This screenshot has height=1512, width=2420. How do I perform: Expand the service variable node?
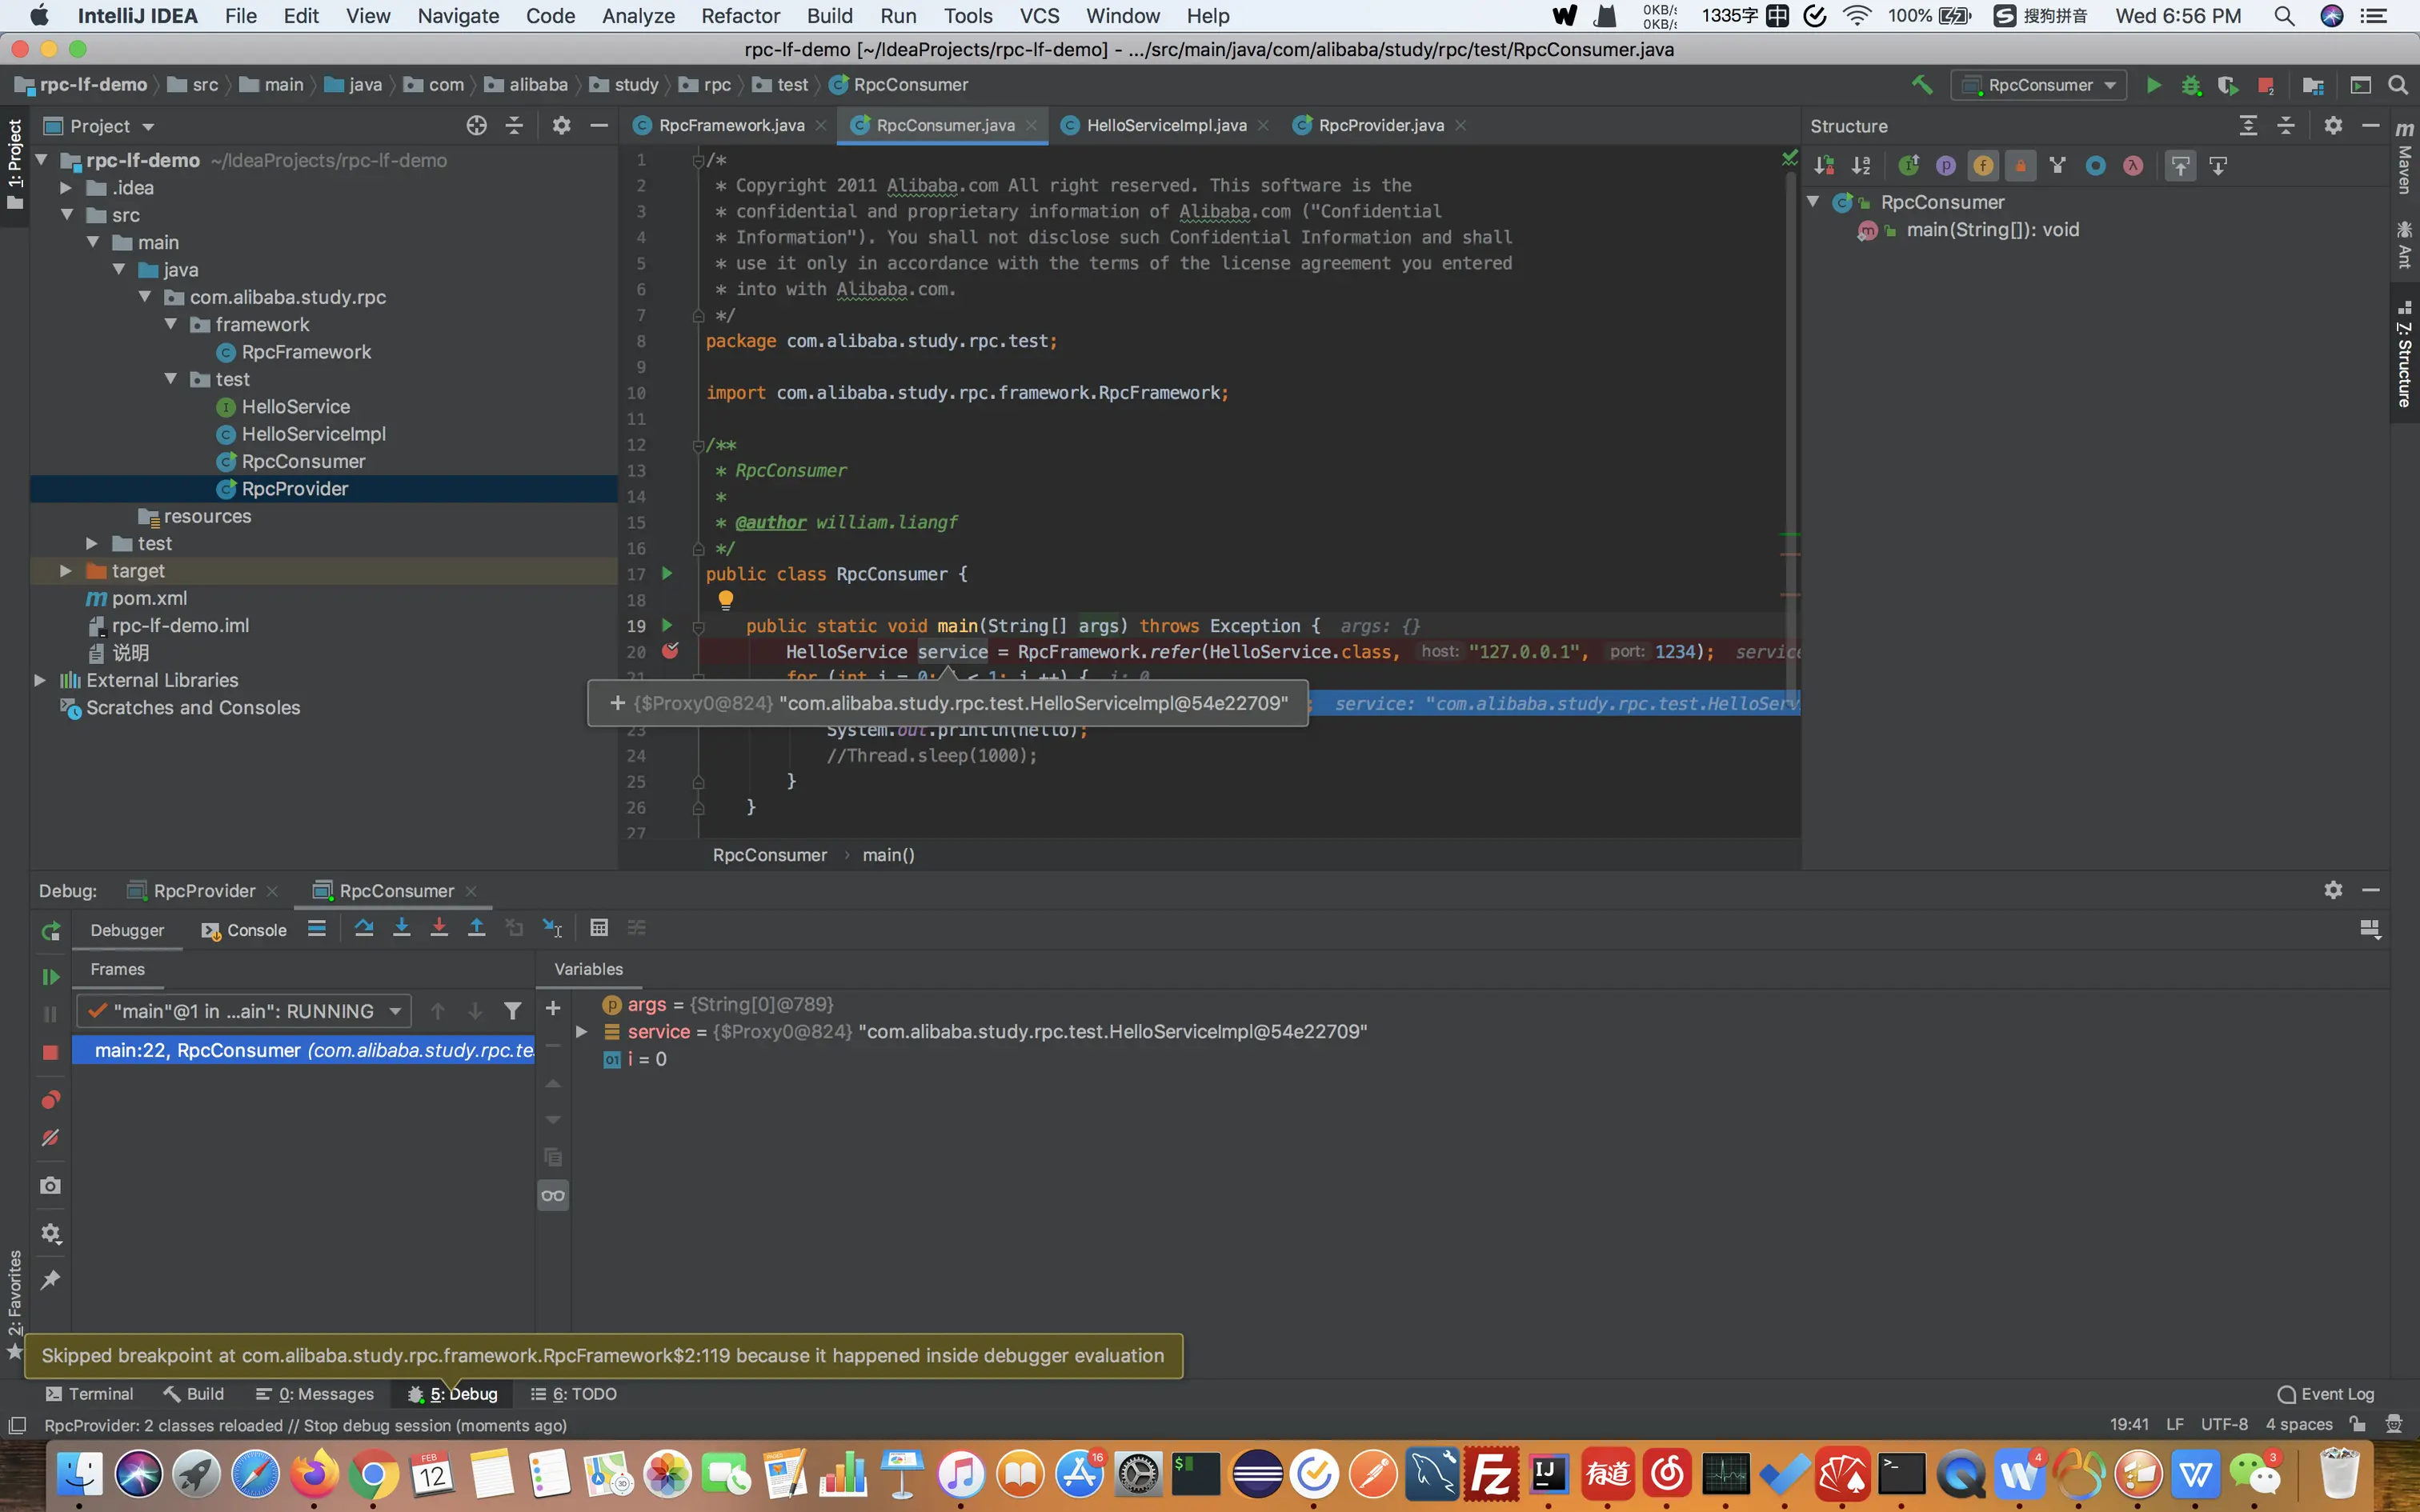pos(581,1031)
